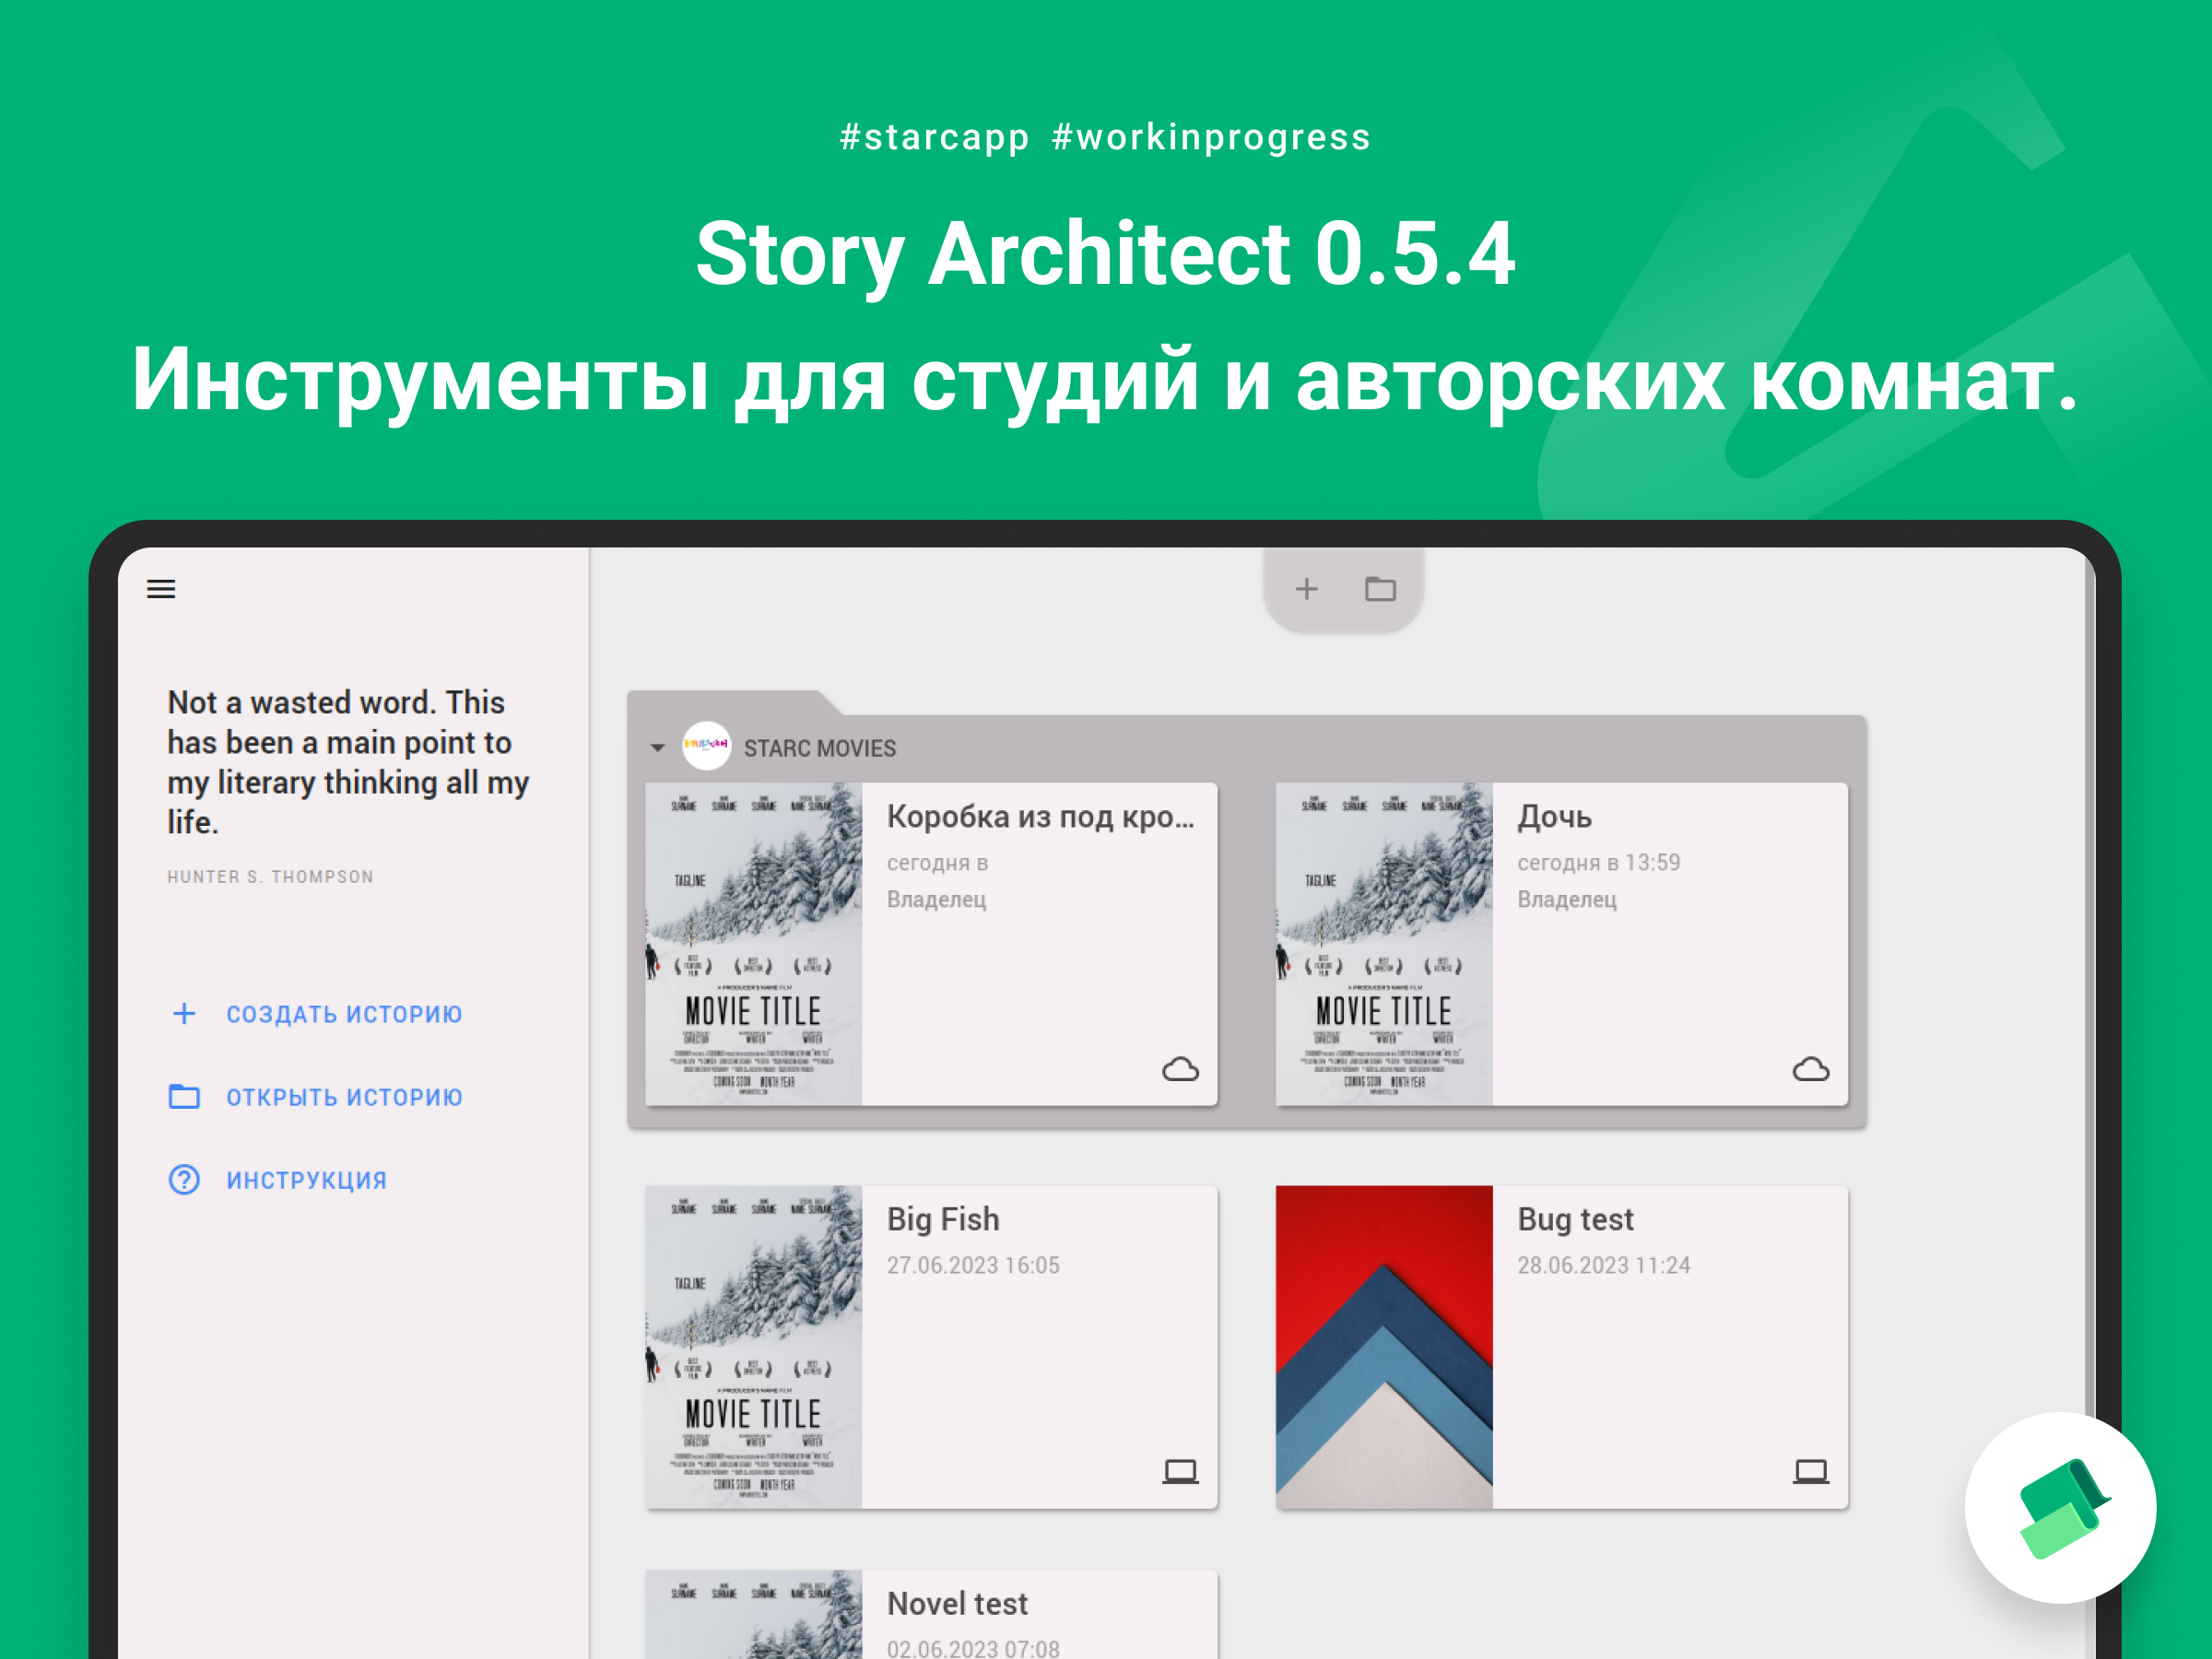Click cloud icon on Дочь card
This screenshot has width=2212, height=1659.
[x=1810, y=1070]
